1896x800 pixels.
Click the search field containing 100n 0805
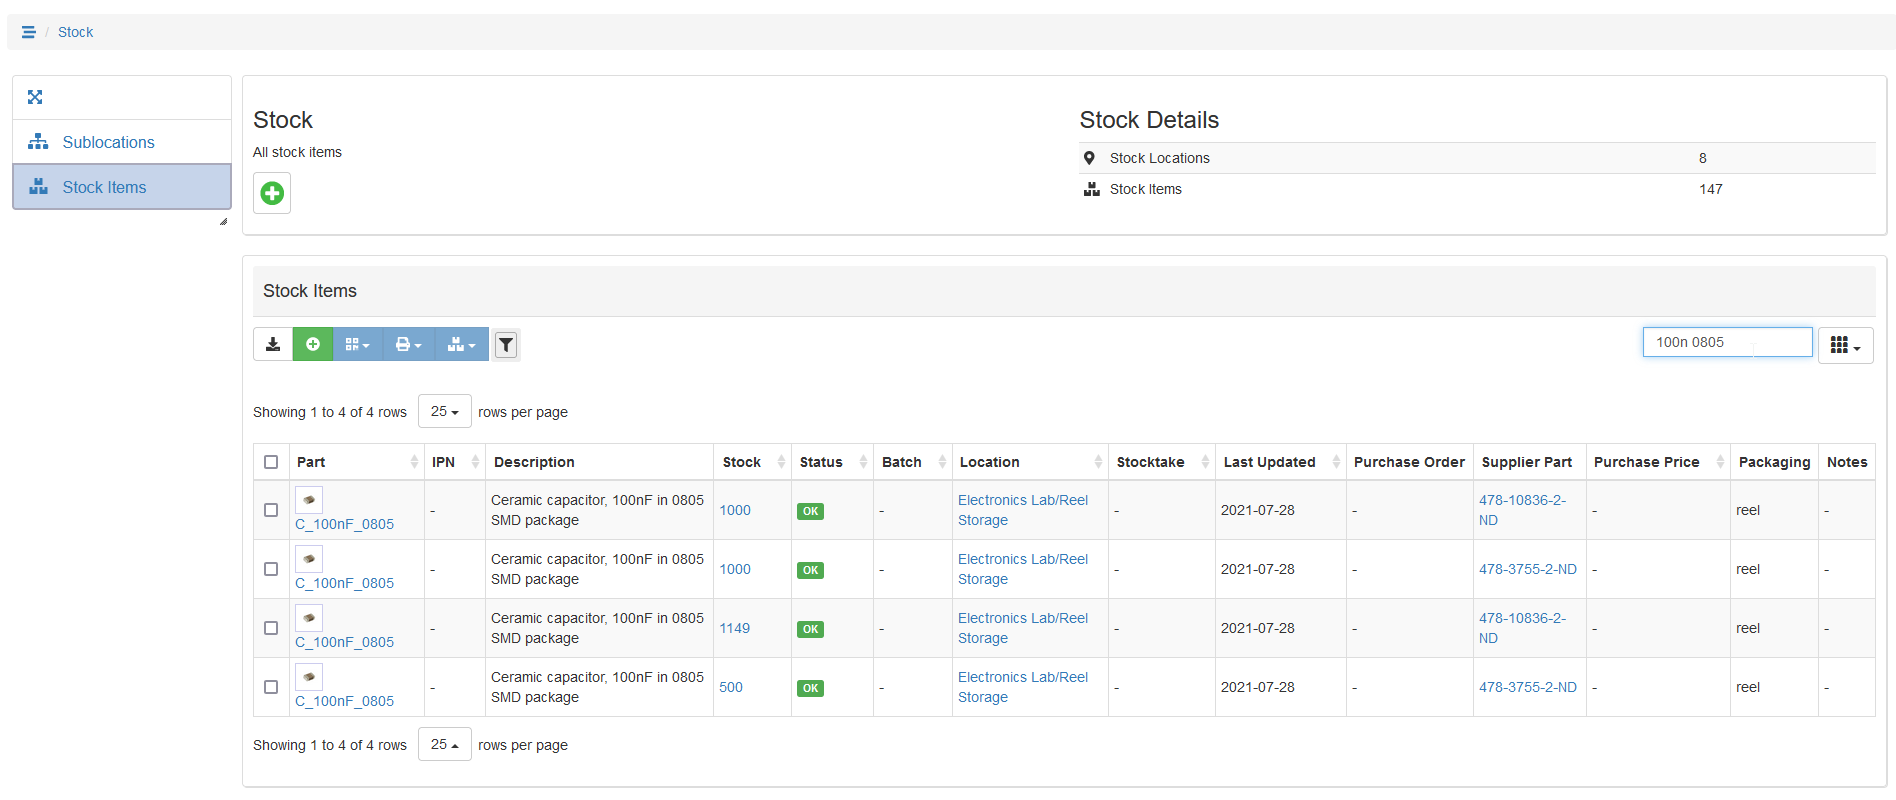1726,342
